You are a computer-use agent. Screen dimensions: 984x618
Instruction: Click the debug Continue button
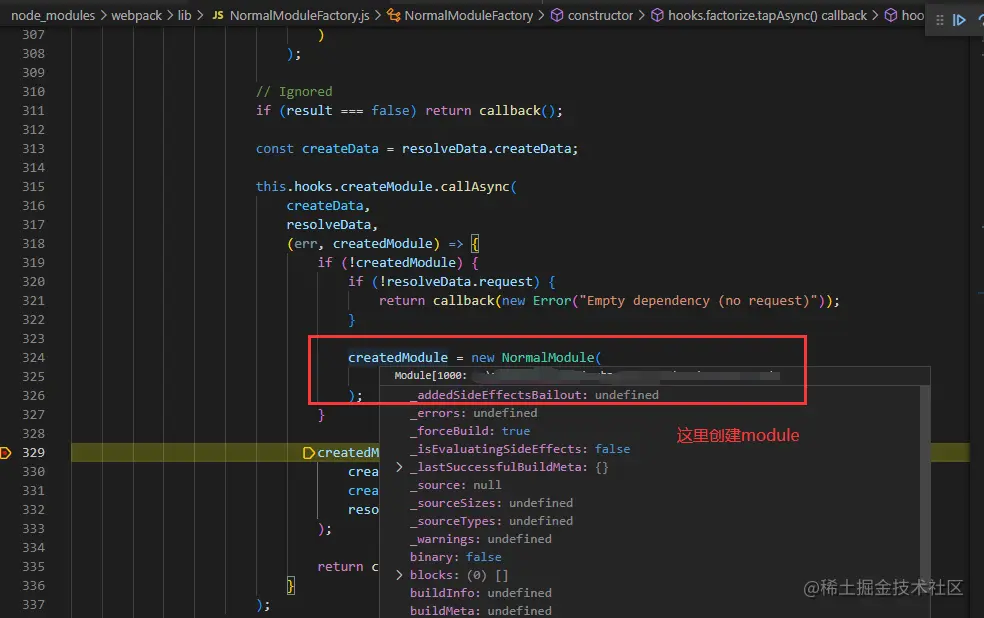959,20
